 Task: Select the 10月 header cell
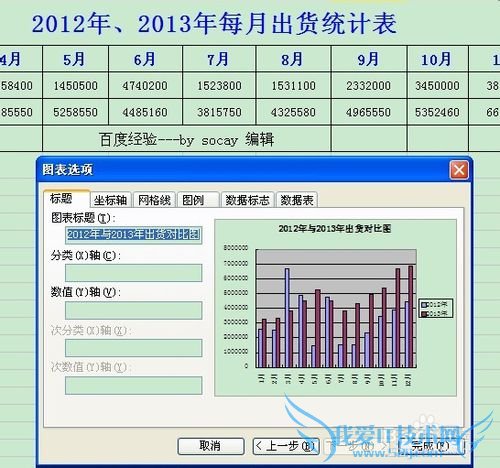pyautogui.click(x=438, y=59)
